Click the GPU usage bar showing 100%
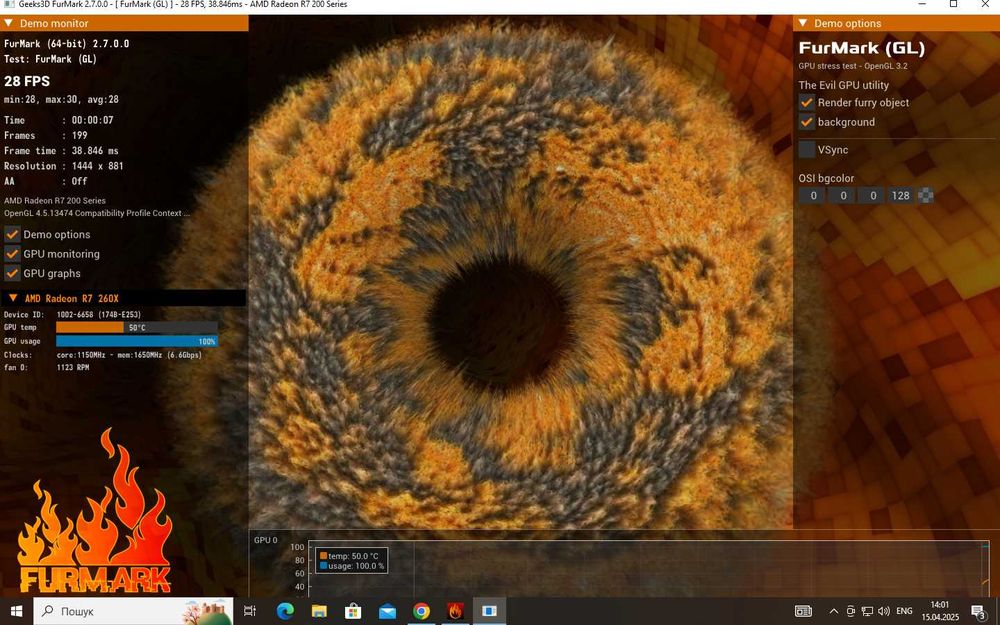This screenshot has height=625, width=1000. coord(137,341)
